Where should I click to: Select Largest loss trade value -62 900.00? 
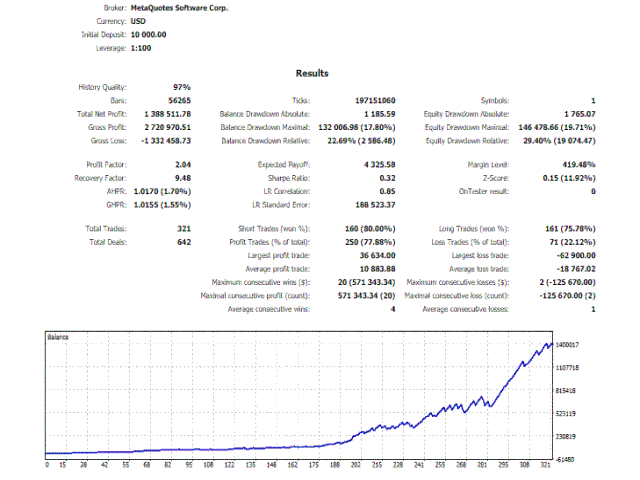576,256
